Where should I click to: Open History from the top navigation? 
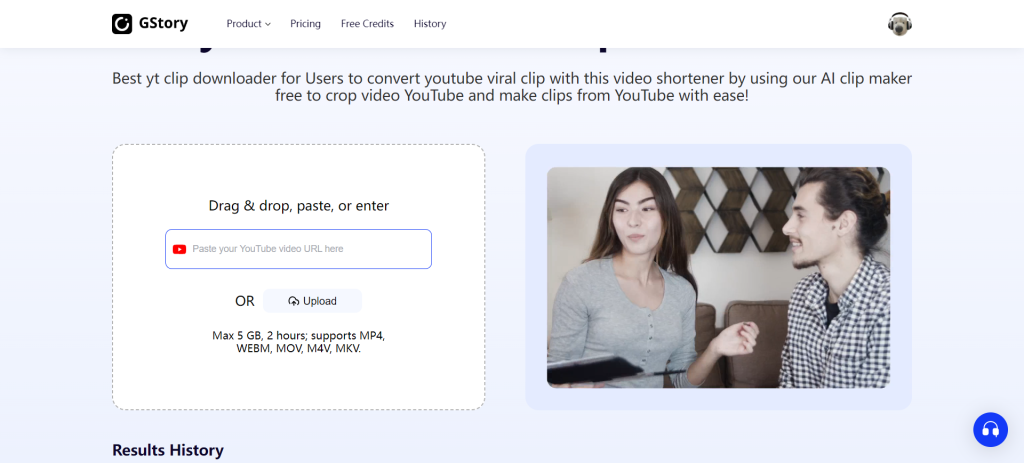coord(430,24)
